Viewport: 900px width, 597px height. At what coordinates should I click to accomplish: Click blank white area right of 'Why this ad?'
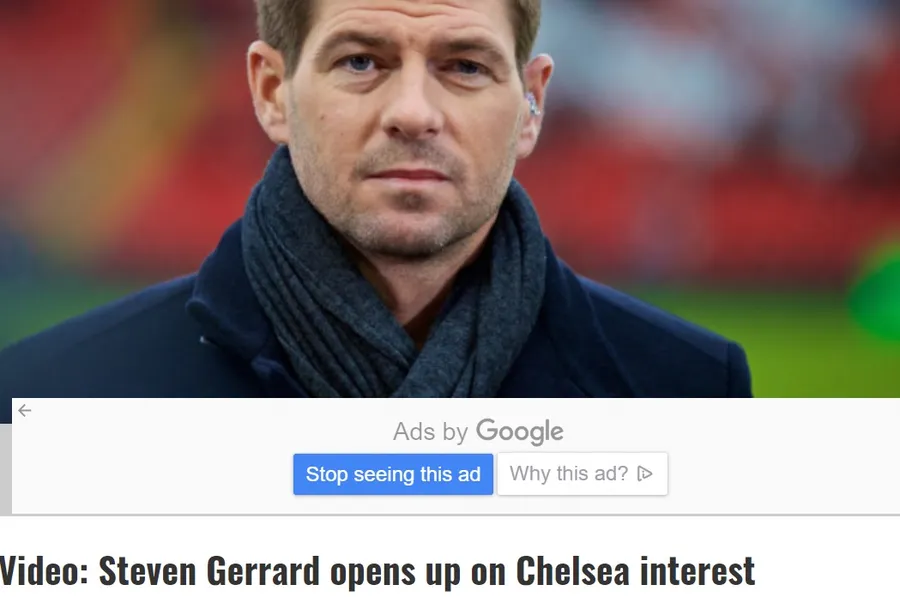click(x=781, y=474)
